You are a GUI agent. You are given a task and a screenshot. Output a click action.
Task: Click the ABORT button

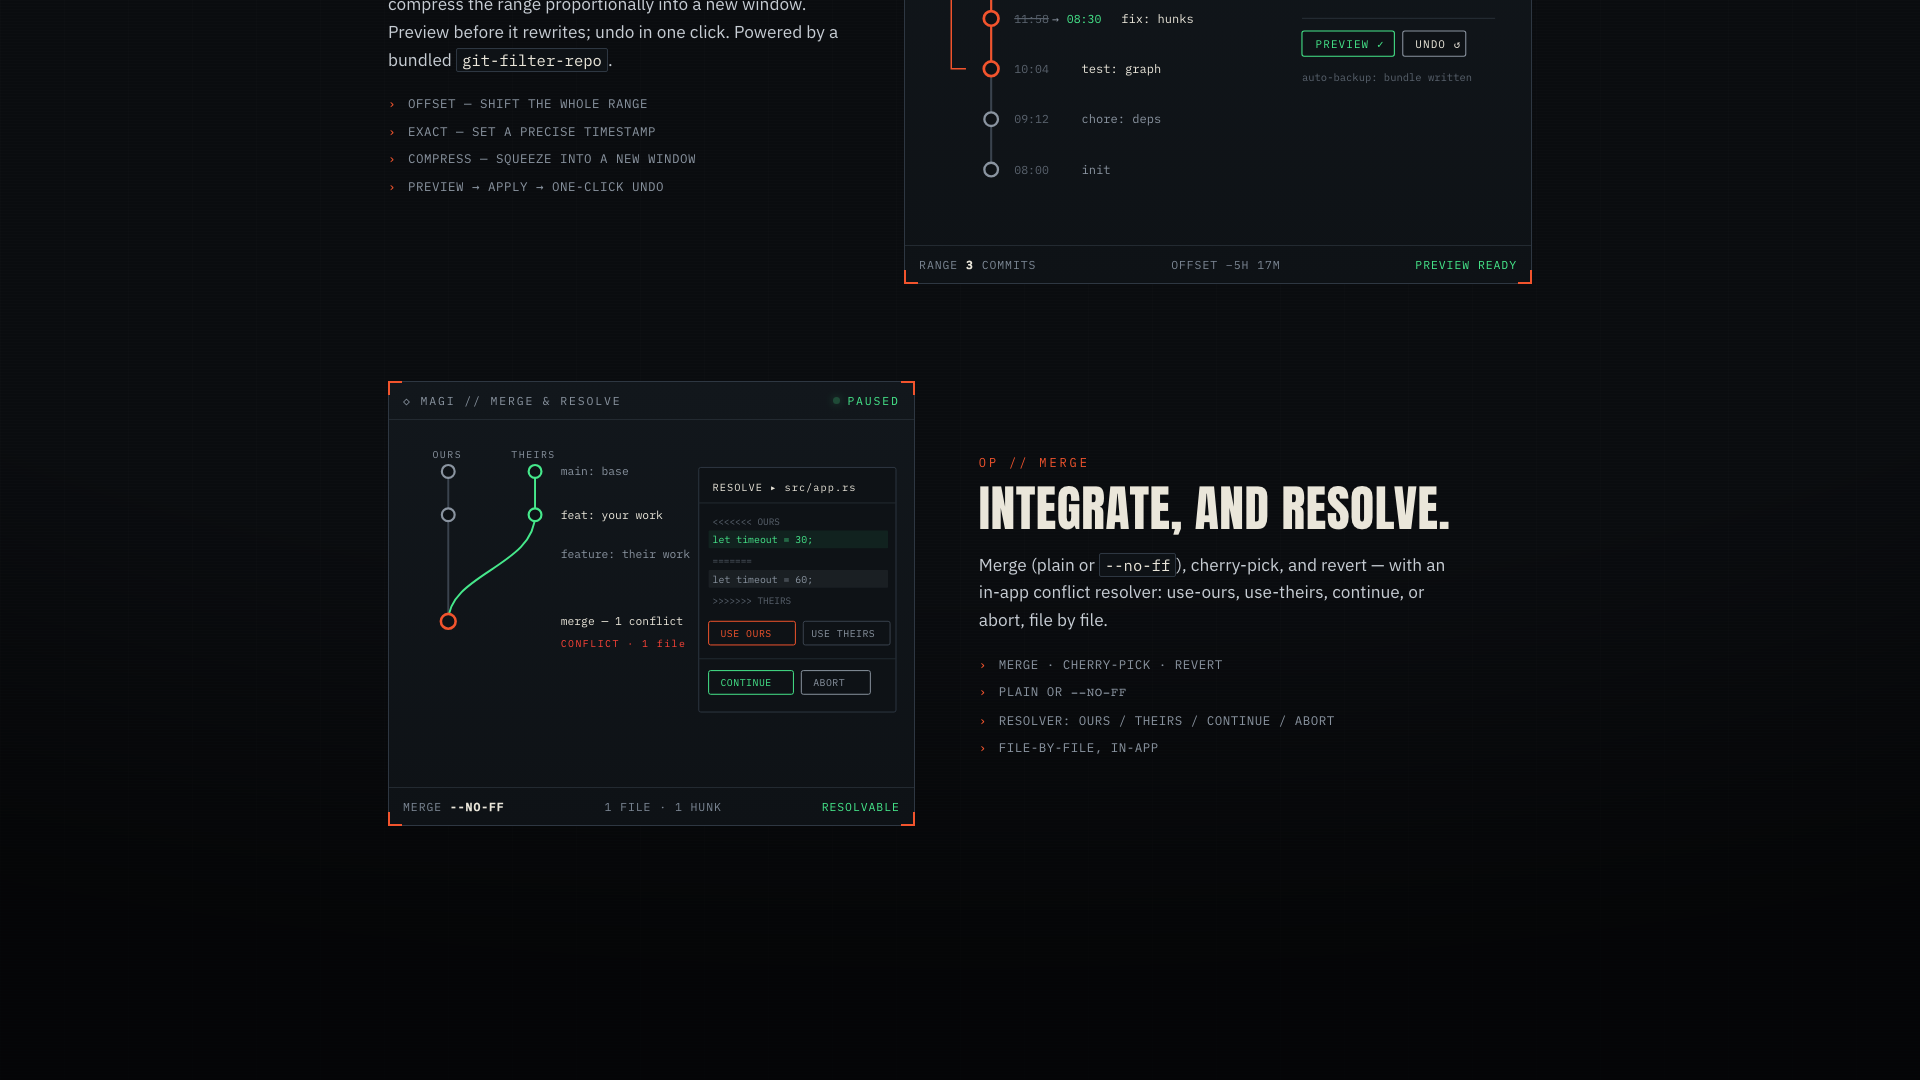pos(835,683)
